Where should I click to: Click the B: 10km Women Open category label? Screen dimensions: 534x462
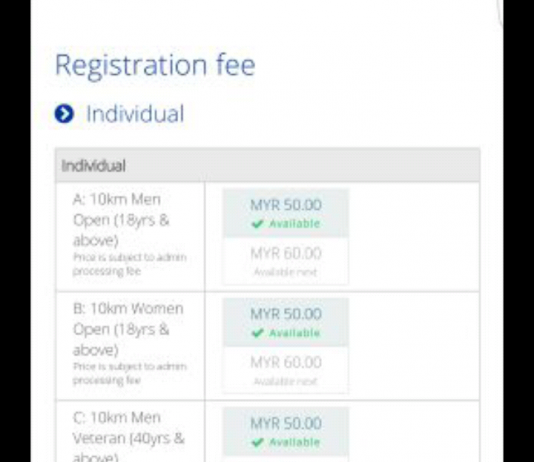[128, 329]
